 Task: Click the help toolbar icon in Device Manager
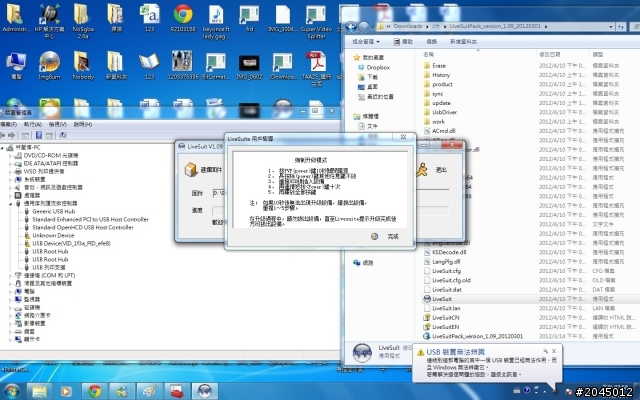coord(39,135)
